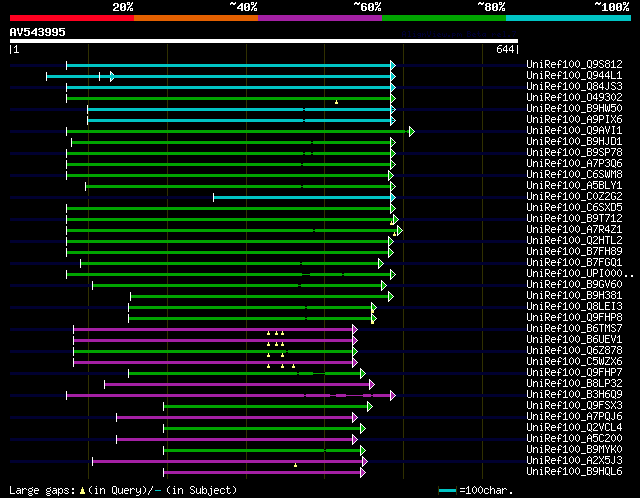
Task: Go to the UniRef100_B3H6Q9 entry
Action: click(574, 395)
